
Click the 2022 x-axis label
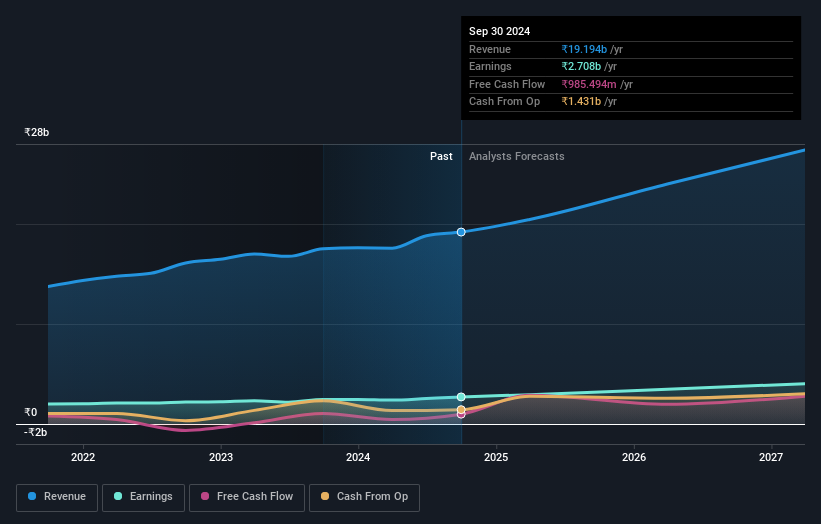tap(83, 458)
